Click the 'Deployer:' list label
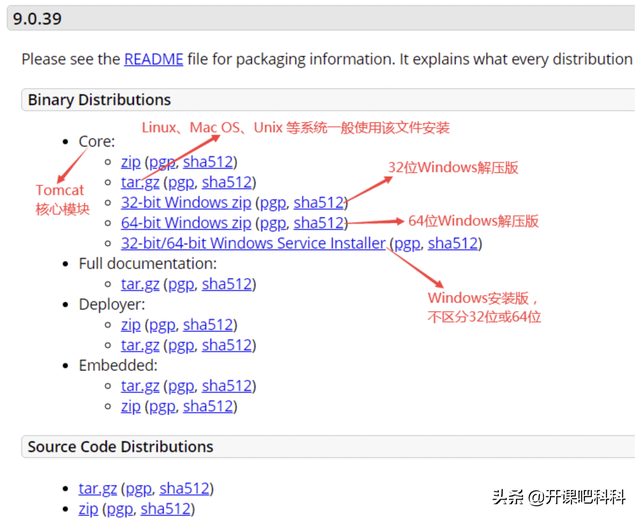 click(x=112, y=305)
